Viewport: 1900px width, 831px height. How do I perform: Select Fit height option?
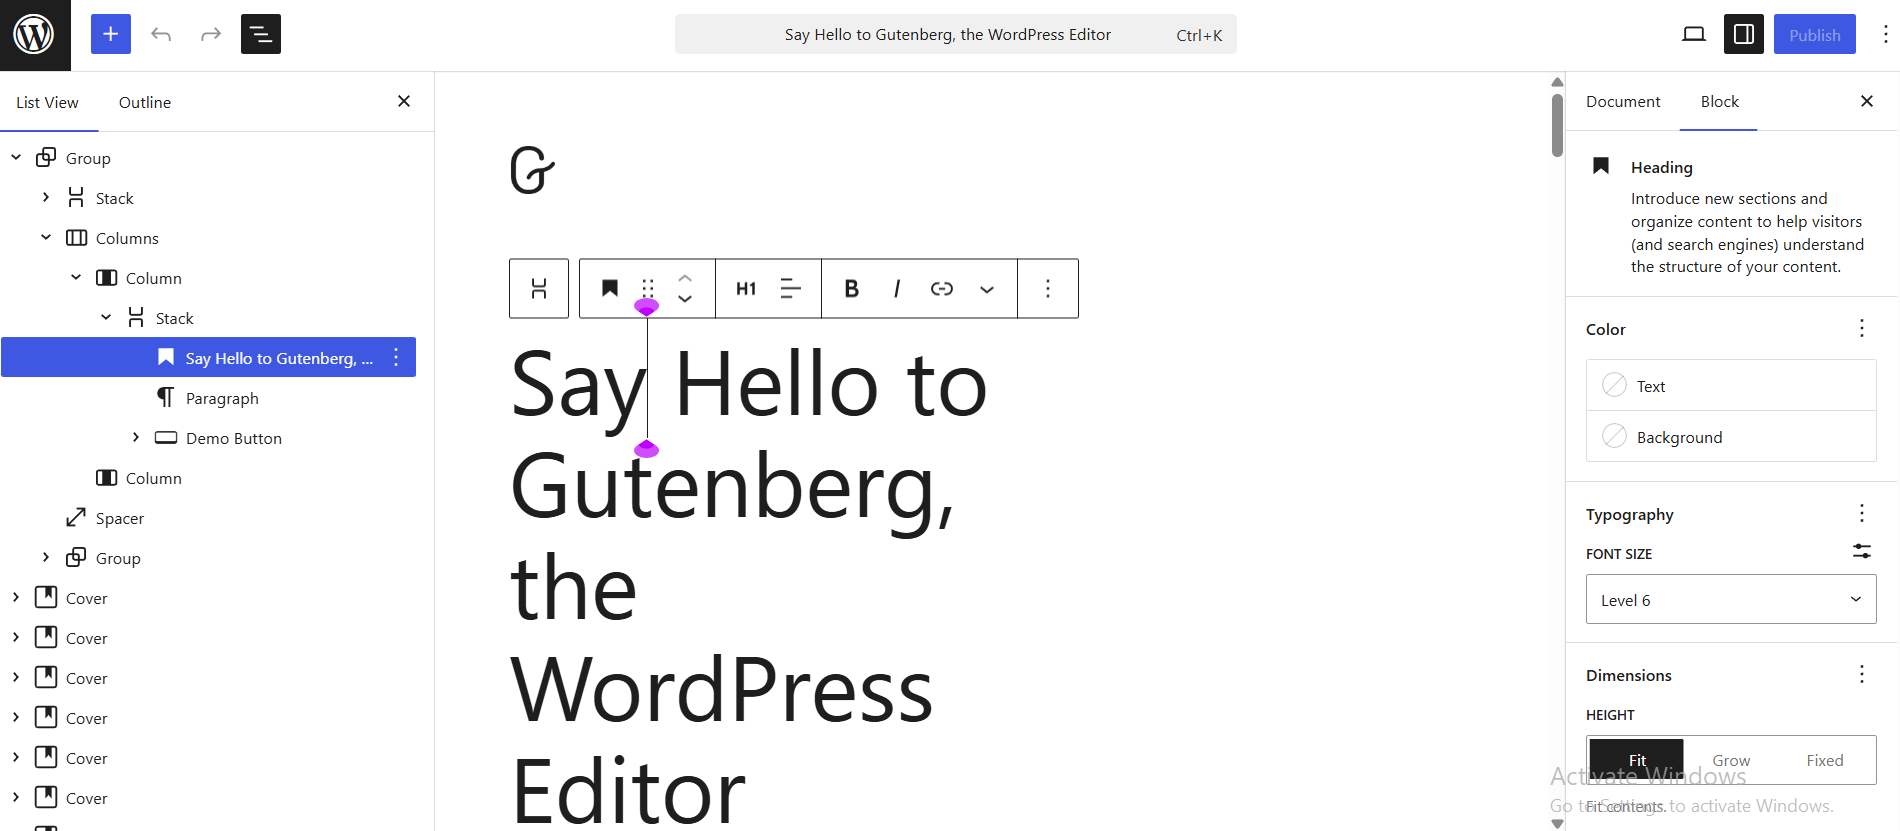pos(1637,760)
